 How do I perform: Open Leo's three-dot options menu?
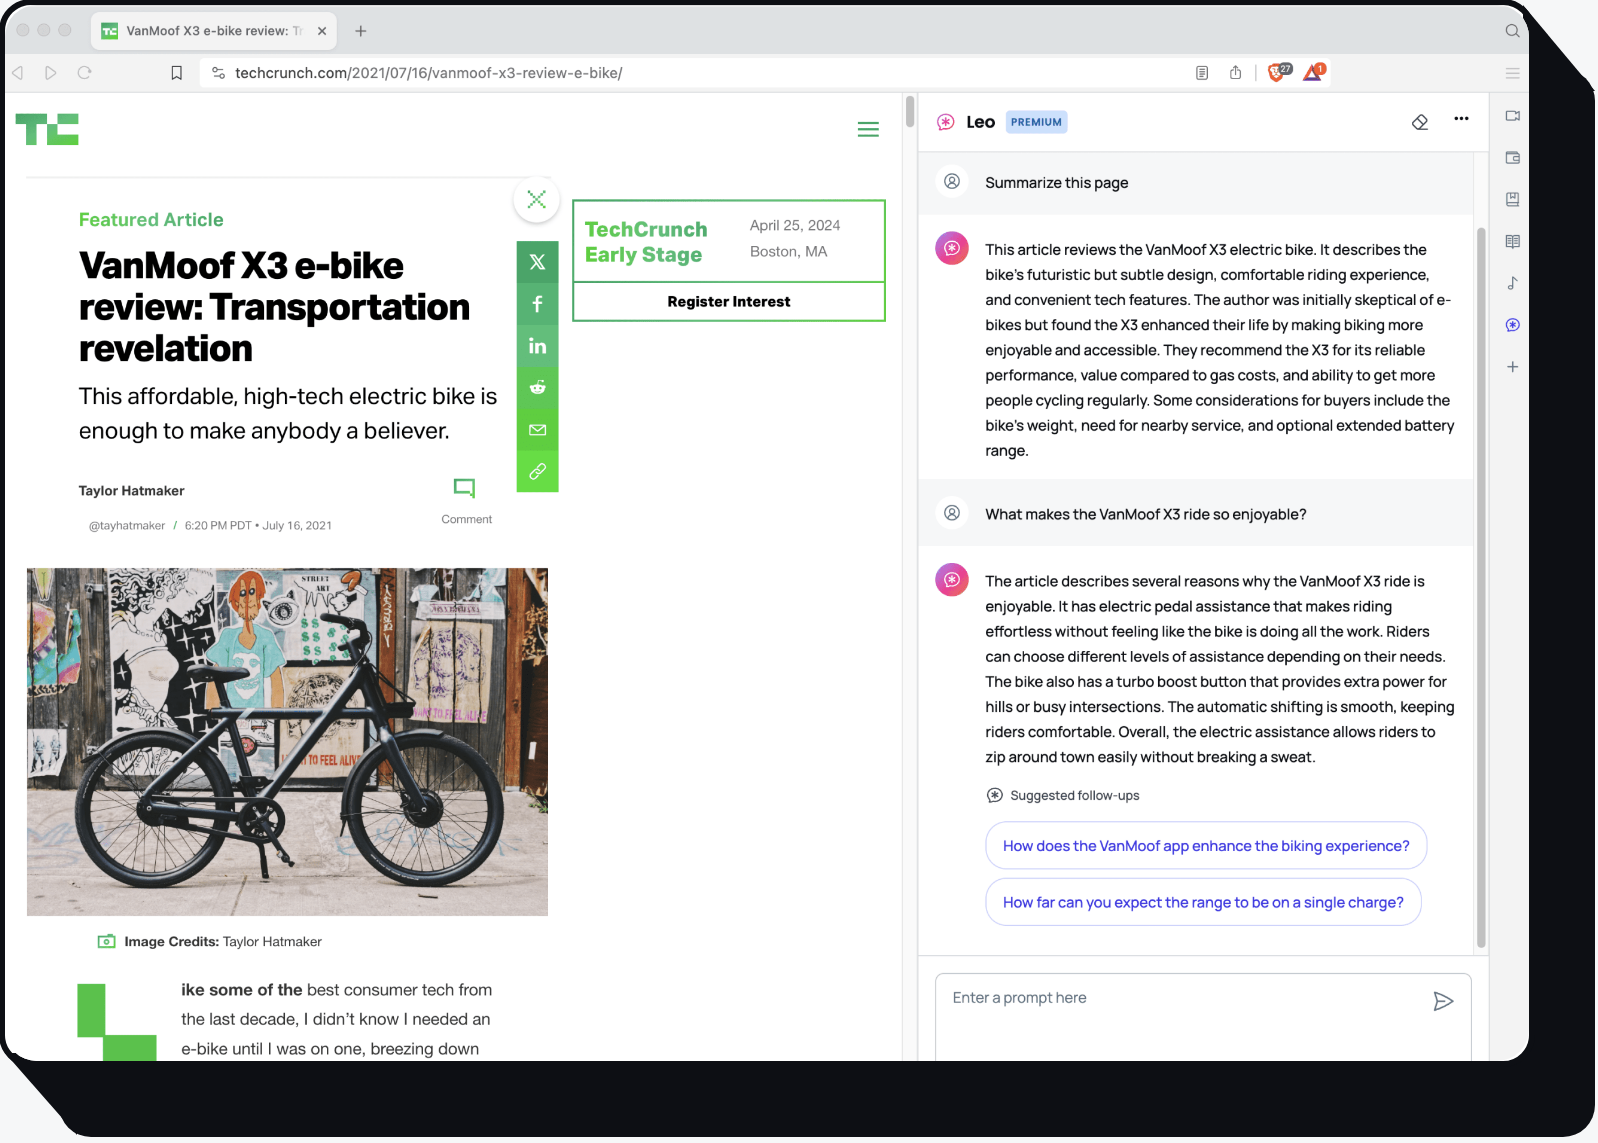pos(1461,119)
